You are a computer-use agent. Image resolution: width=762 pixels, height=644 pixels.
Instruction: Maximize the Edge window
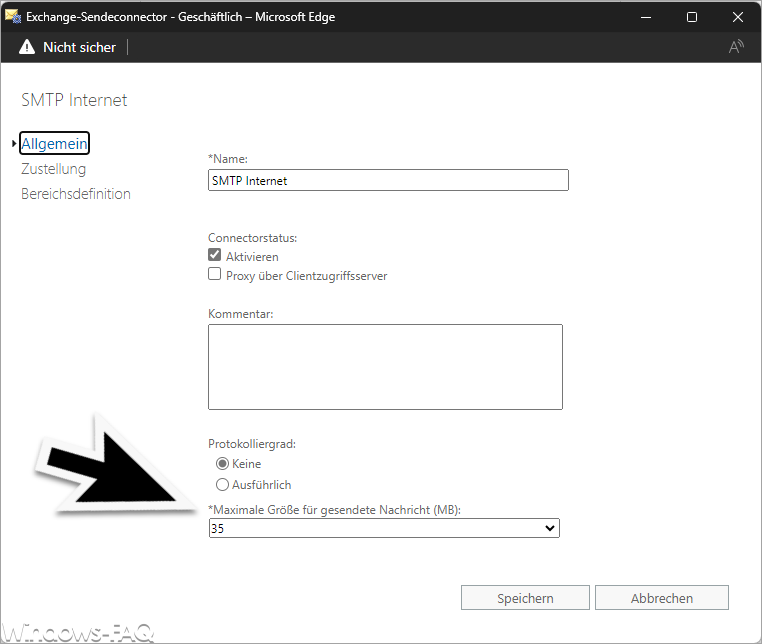pyautogui.click(x=692, y=17)
